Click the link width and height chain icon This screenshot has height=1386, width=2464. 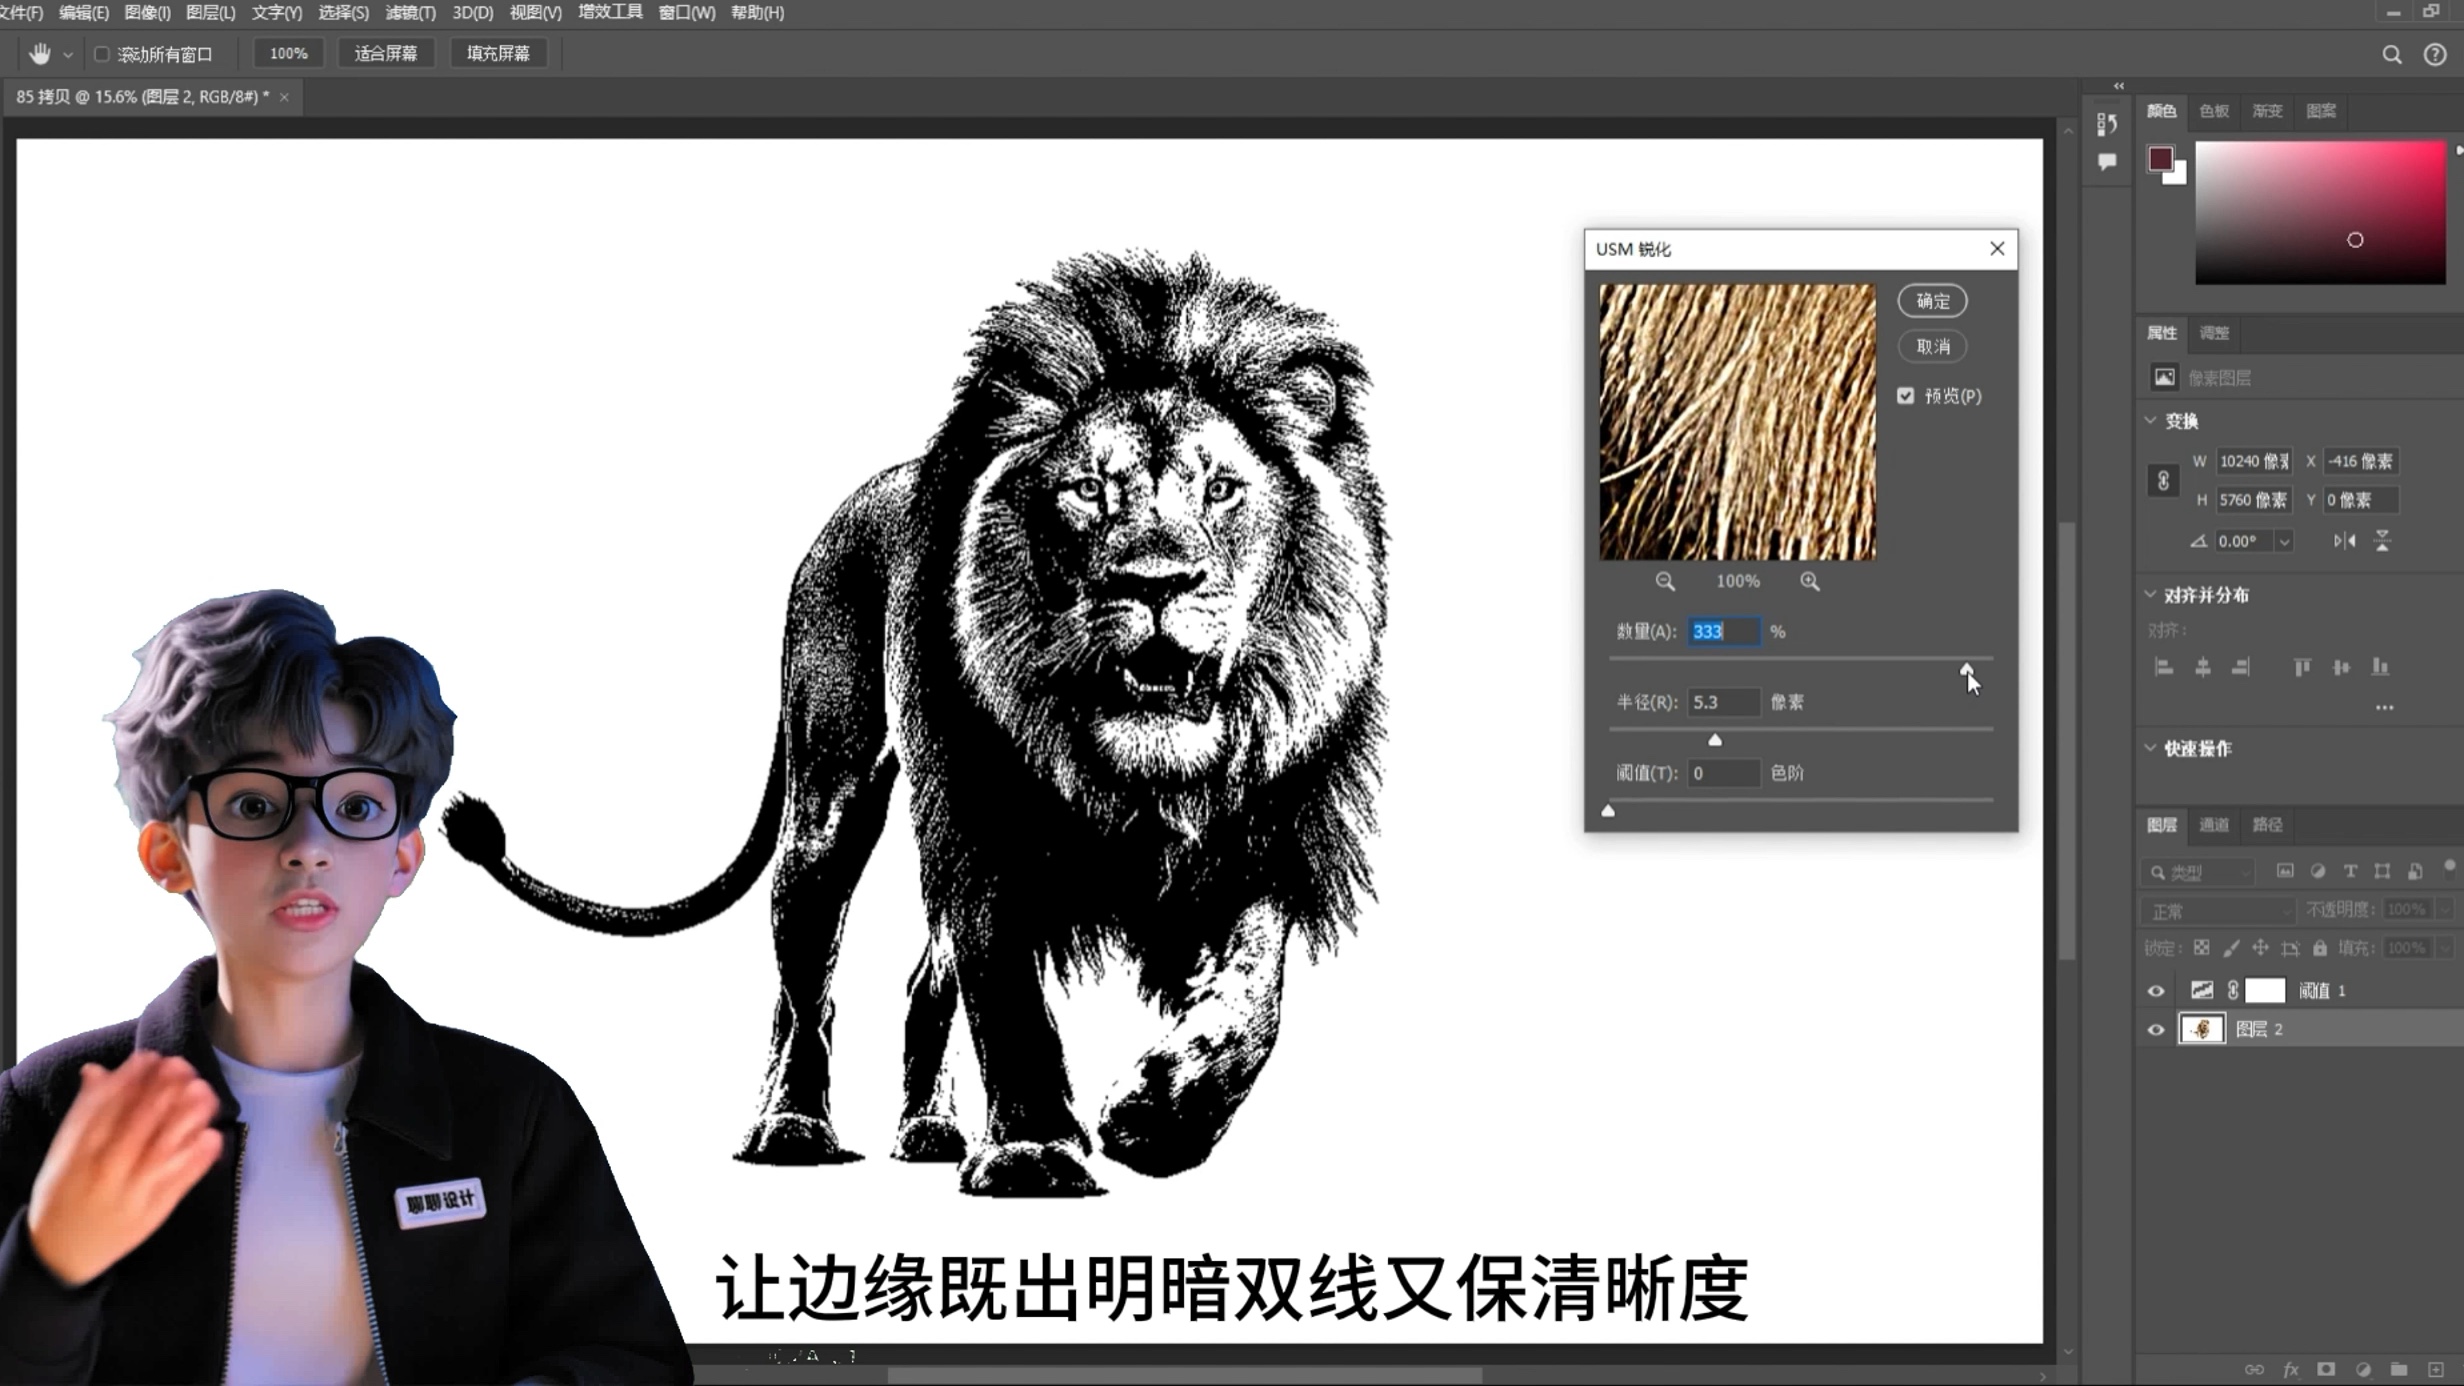[x=2163, y=480]
